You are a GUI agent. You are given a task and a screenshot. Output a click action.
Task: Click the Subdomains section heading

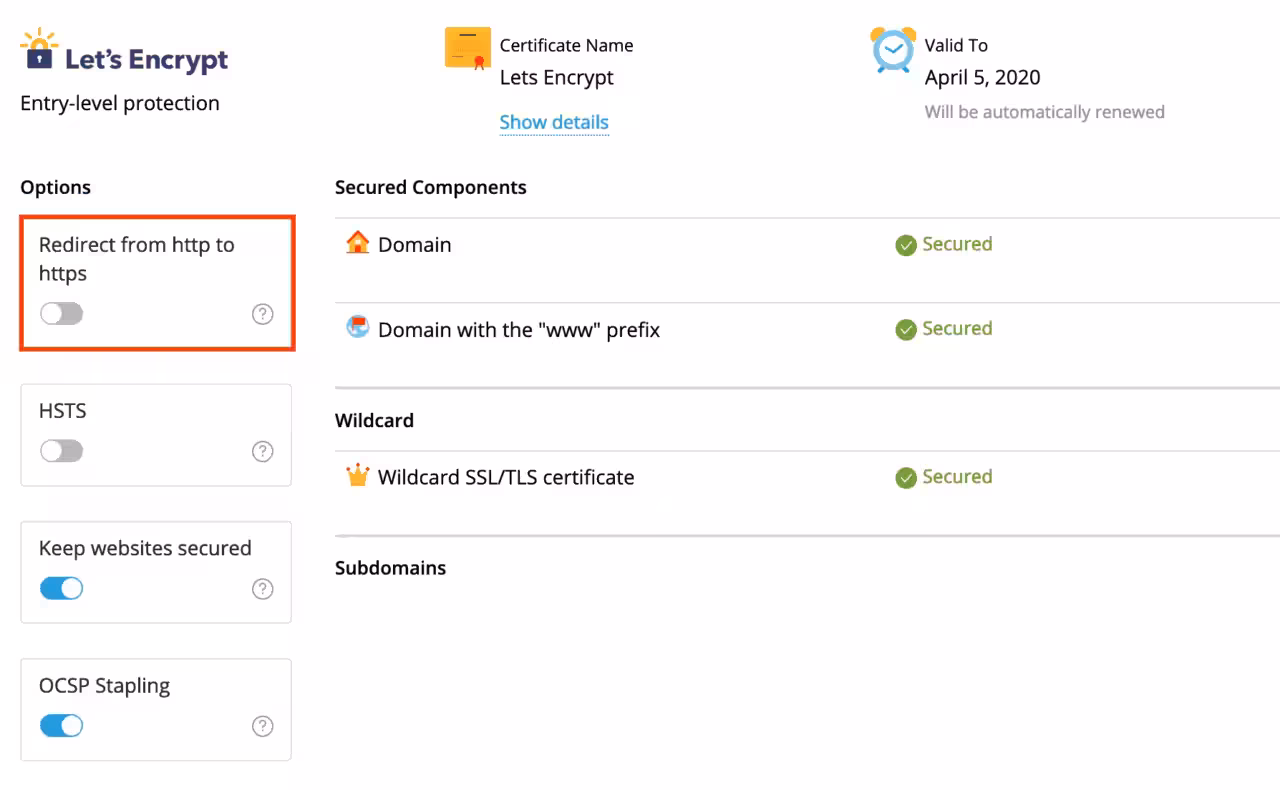click(390, 568)
